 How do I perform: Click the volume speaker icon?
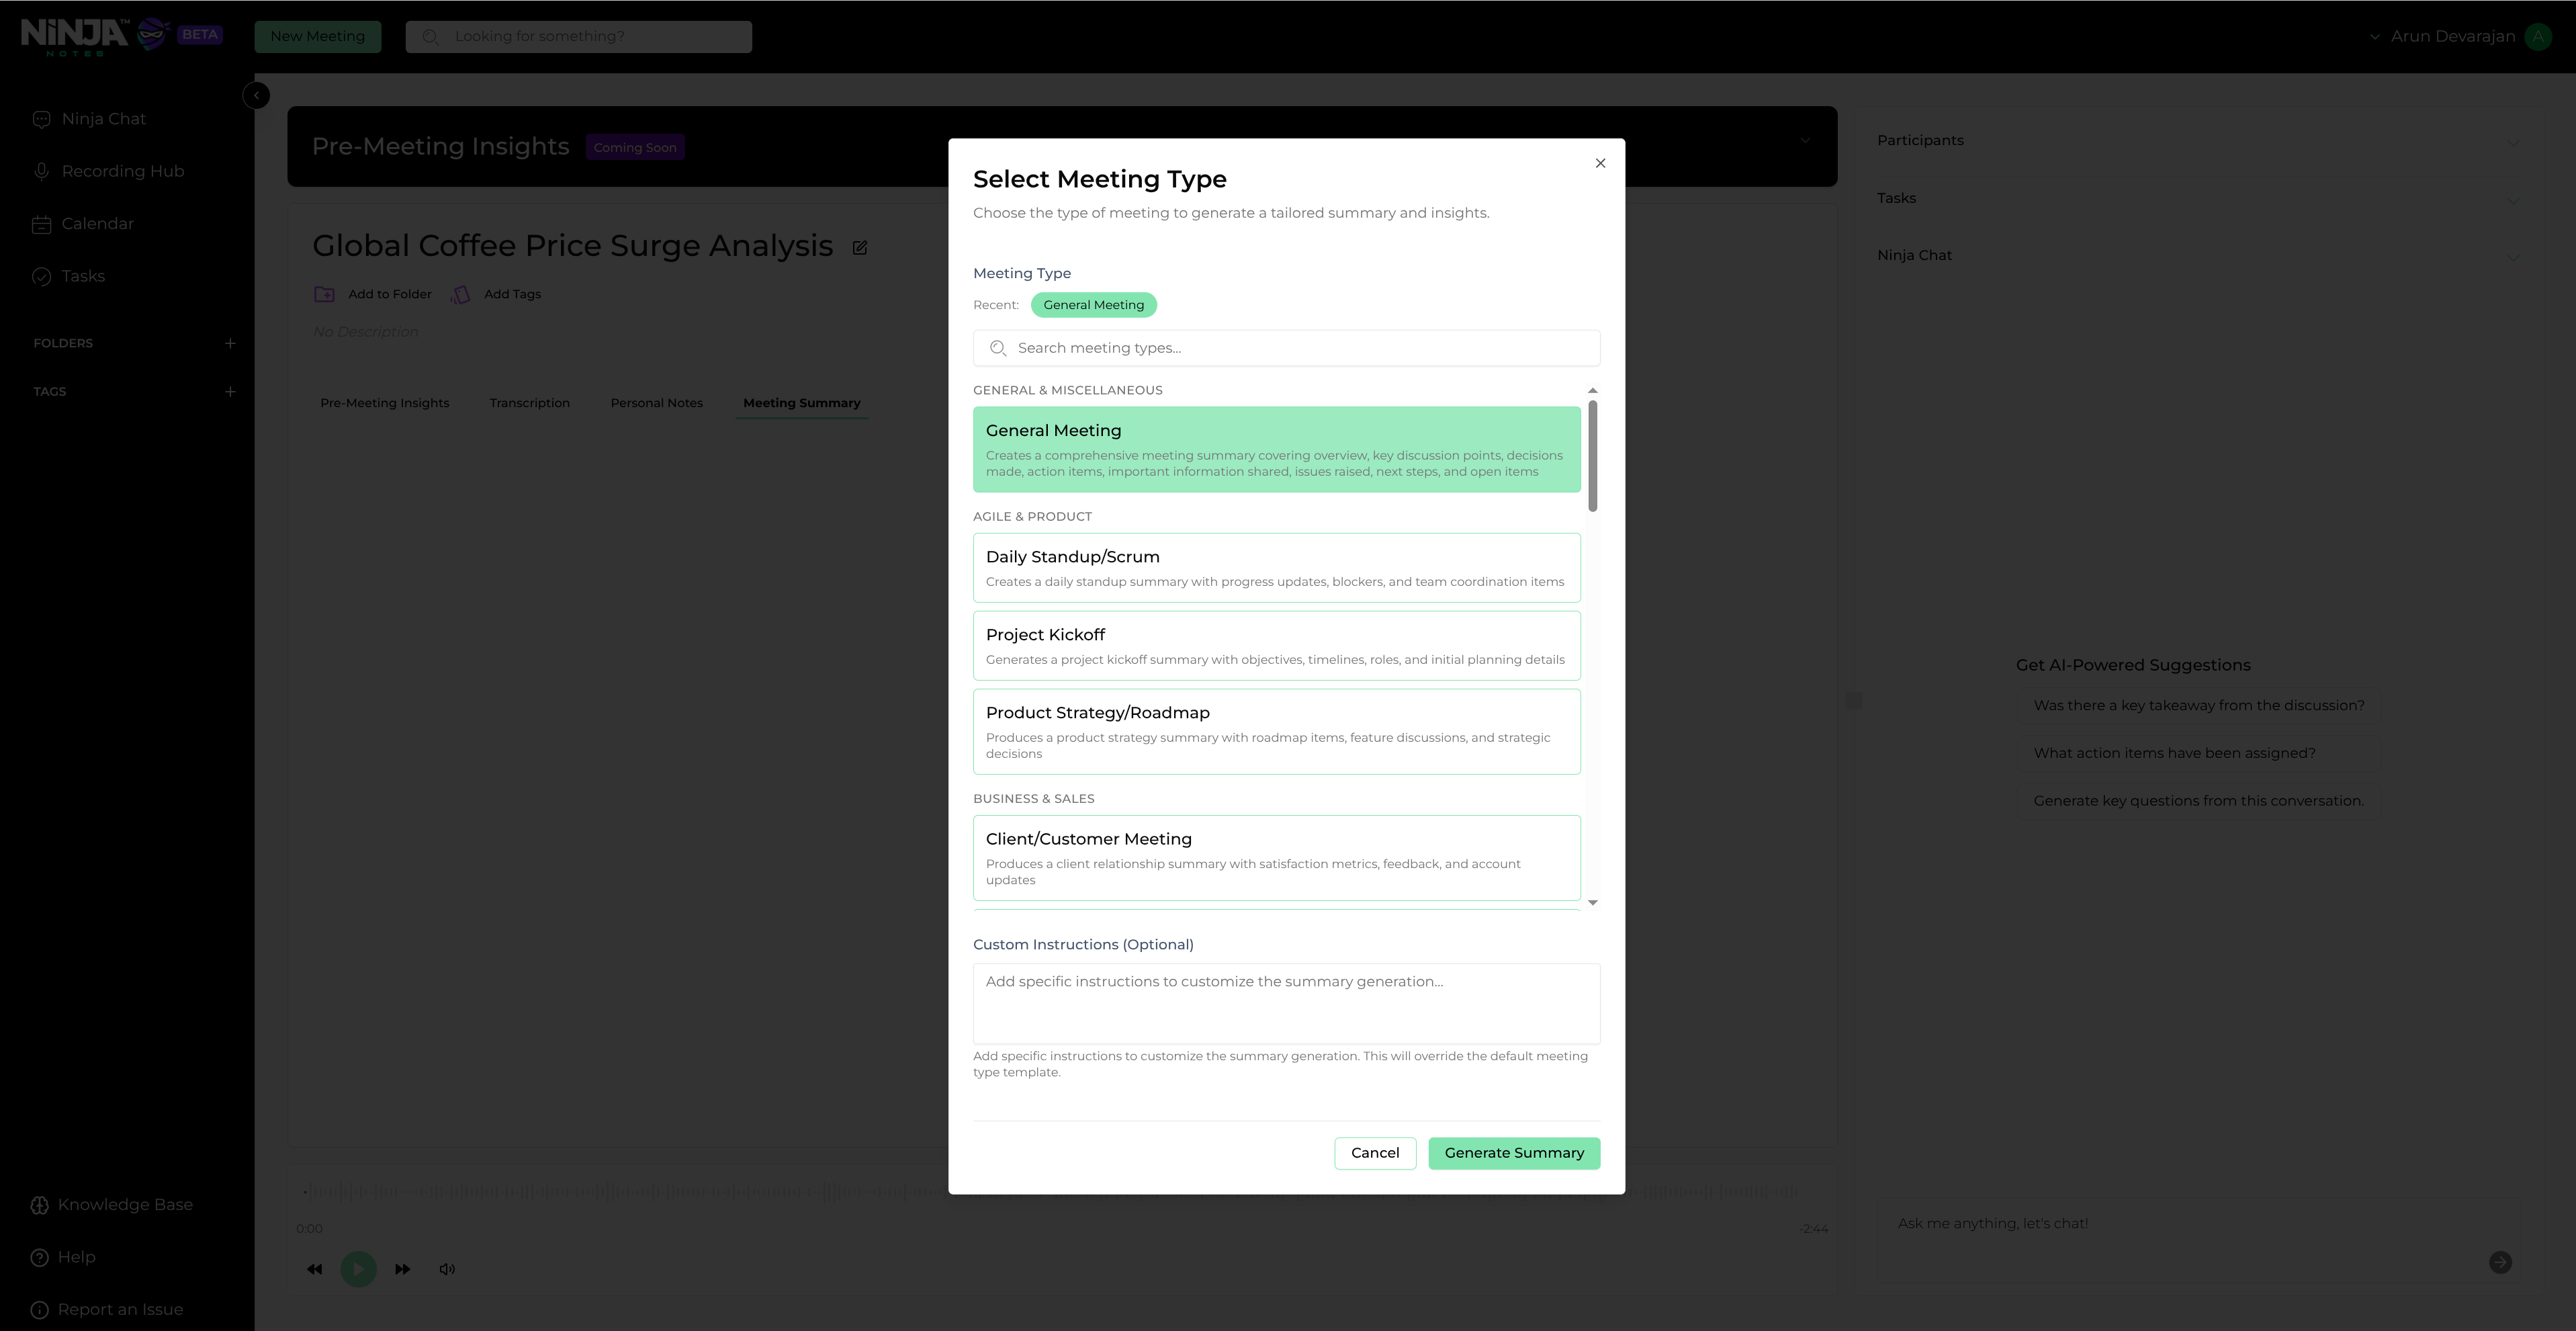click(447, 1268)
